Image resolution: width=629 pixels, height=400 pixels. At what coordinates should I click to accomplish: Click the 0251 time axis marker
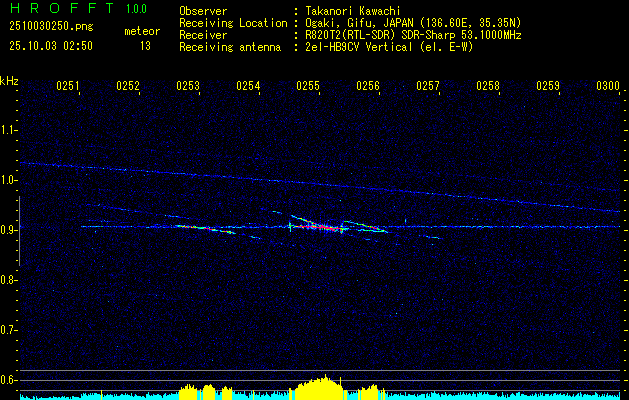pyautogui.click(x=68, y=86)
